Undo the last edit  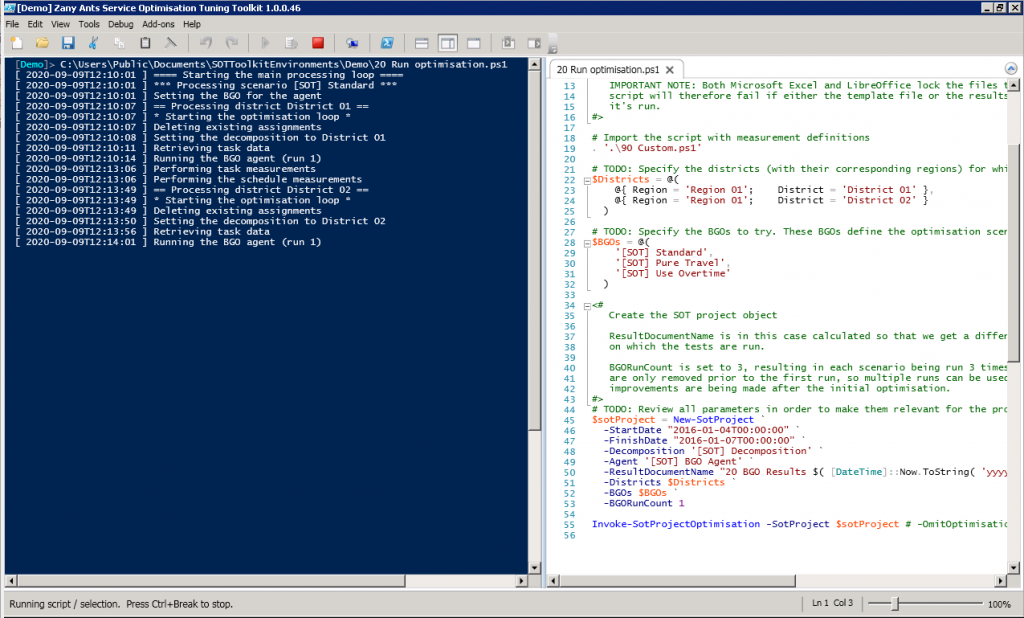point(206,43)
